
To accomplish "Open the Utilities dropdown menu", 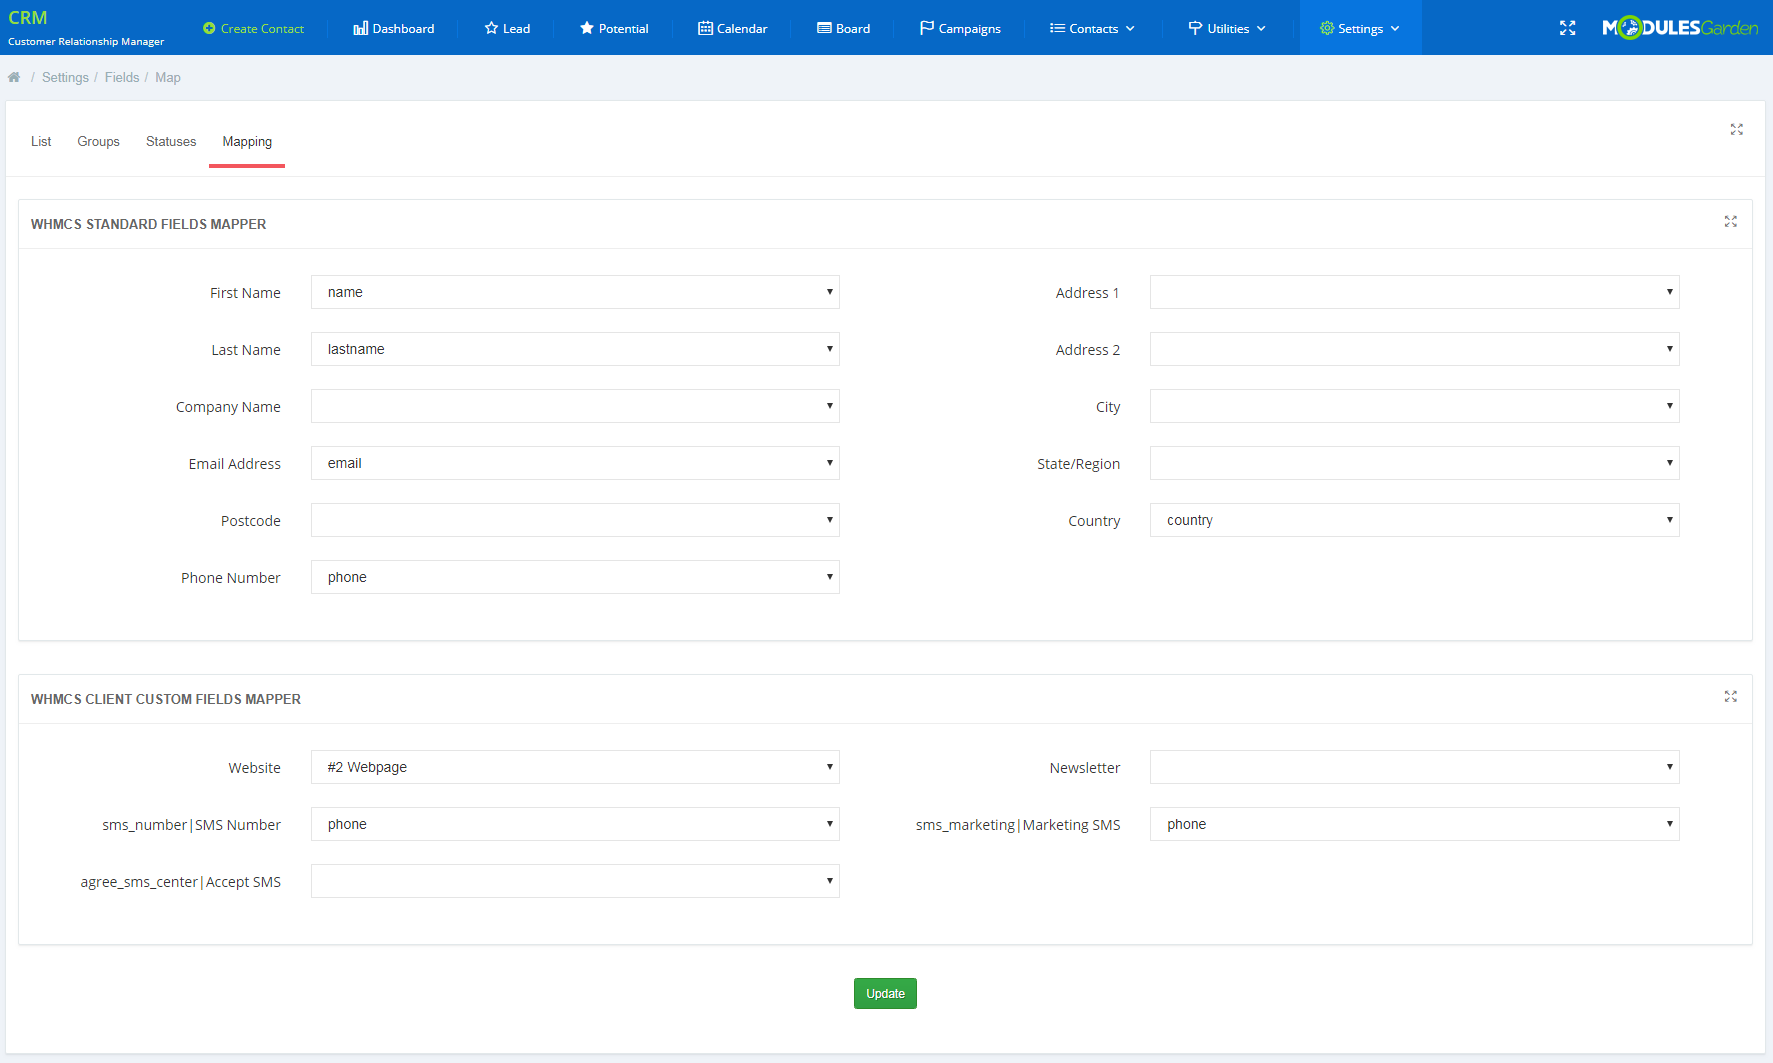I will tap(1227, 28).
